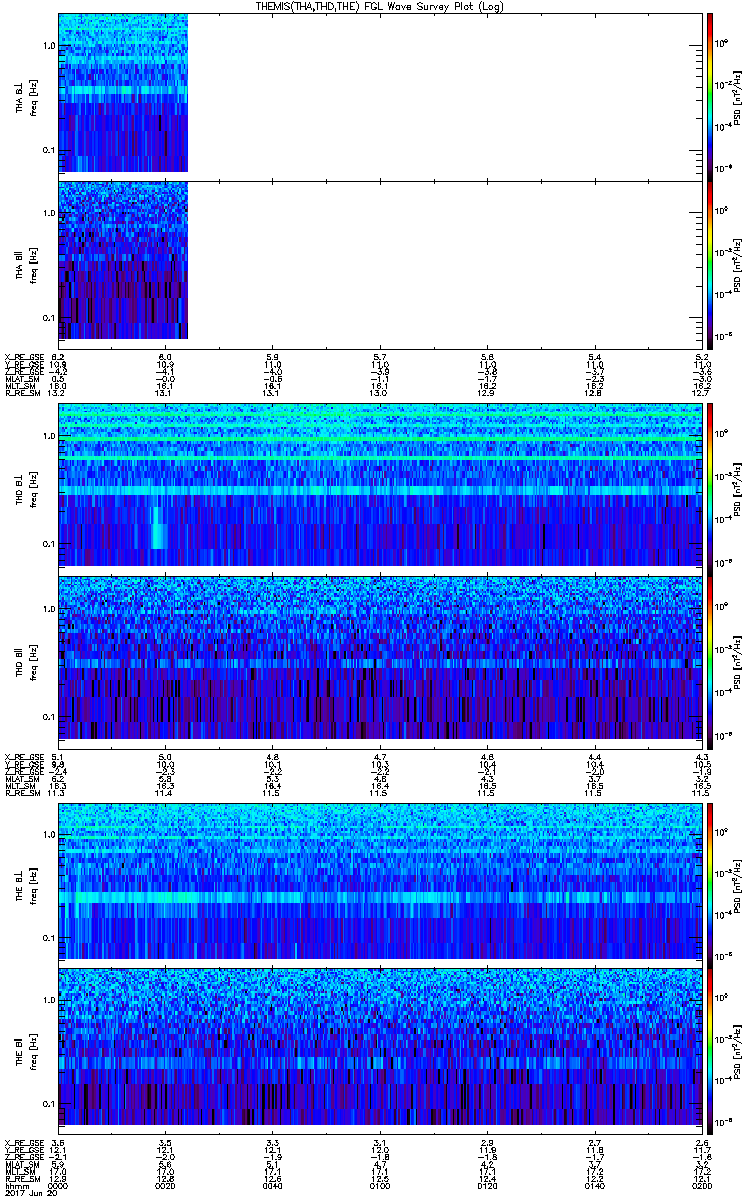The height and width of the screenshot is (1200, 750).
Task: Click 'R_RE_SM' label beneath the THA panels
Action: click(21, 393)
